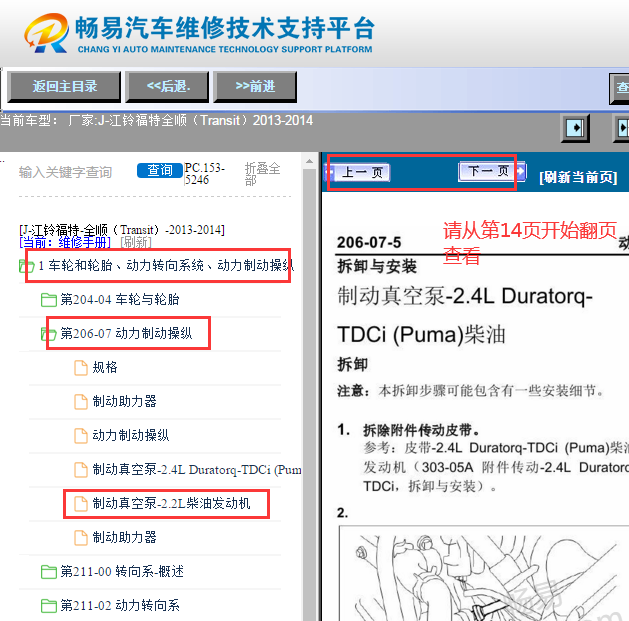Open 第211-00 转向系-概述 chapter
Screen dimensions: 629x621
pyautogui.click(x=122, y=572)
